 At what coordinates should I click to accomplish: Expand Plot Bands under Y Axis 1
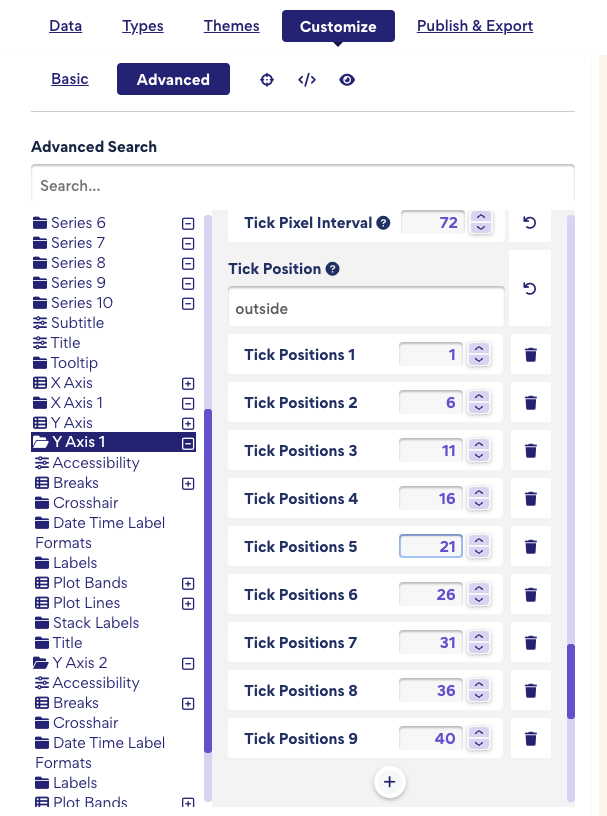tap(188, 583)
